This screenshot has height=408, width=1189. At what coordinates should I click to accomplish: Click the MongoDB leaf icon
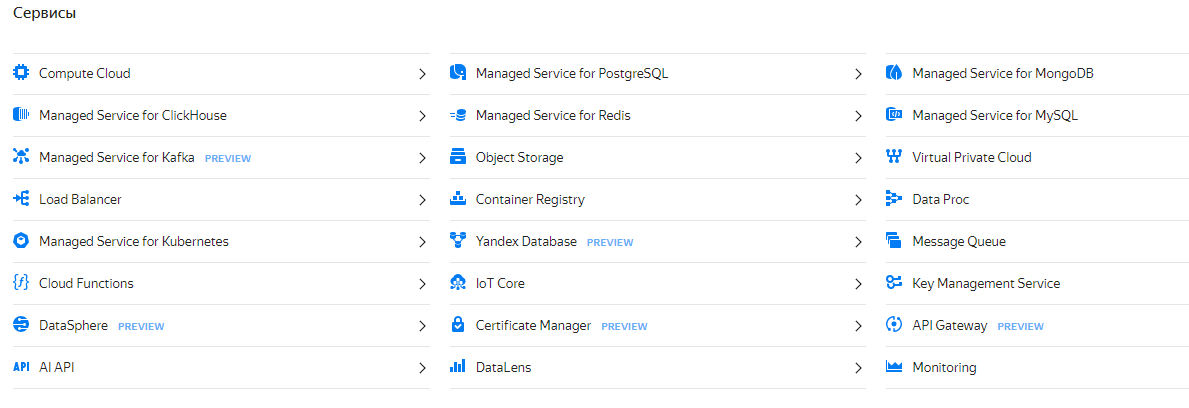[x=894, y=73]
